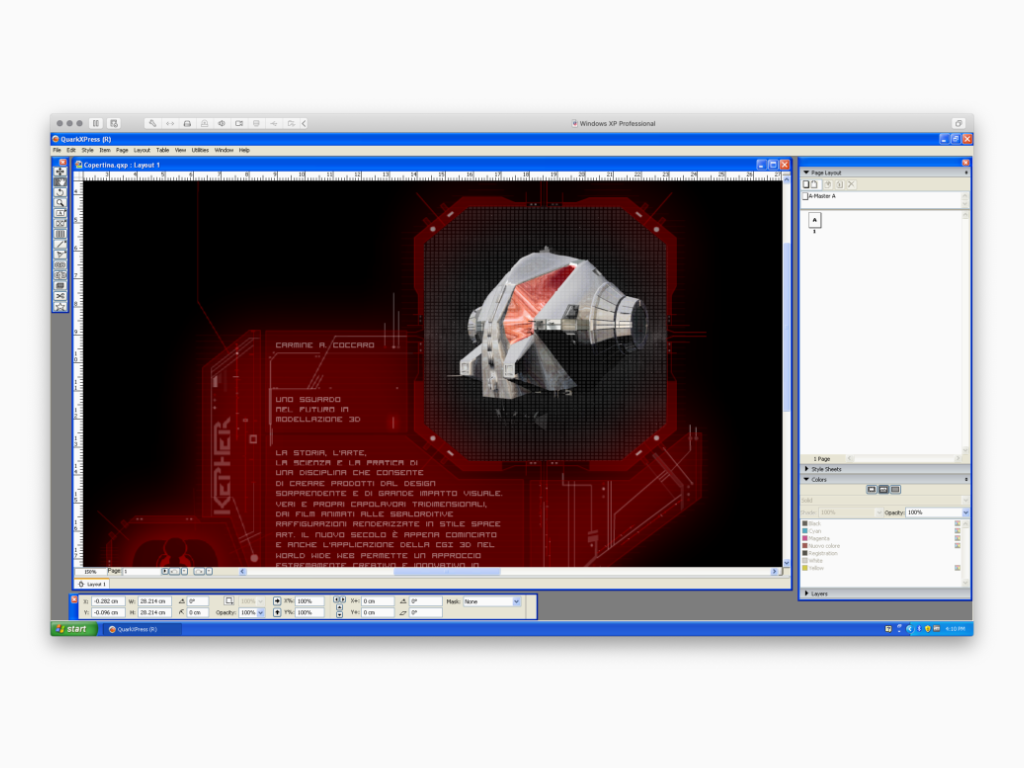Screen dimensions: 1024x768
Task: Click the page number field below the layout
Action: pyautogui.click(x=141, y=571)
